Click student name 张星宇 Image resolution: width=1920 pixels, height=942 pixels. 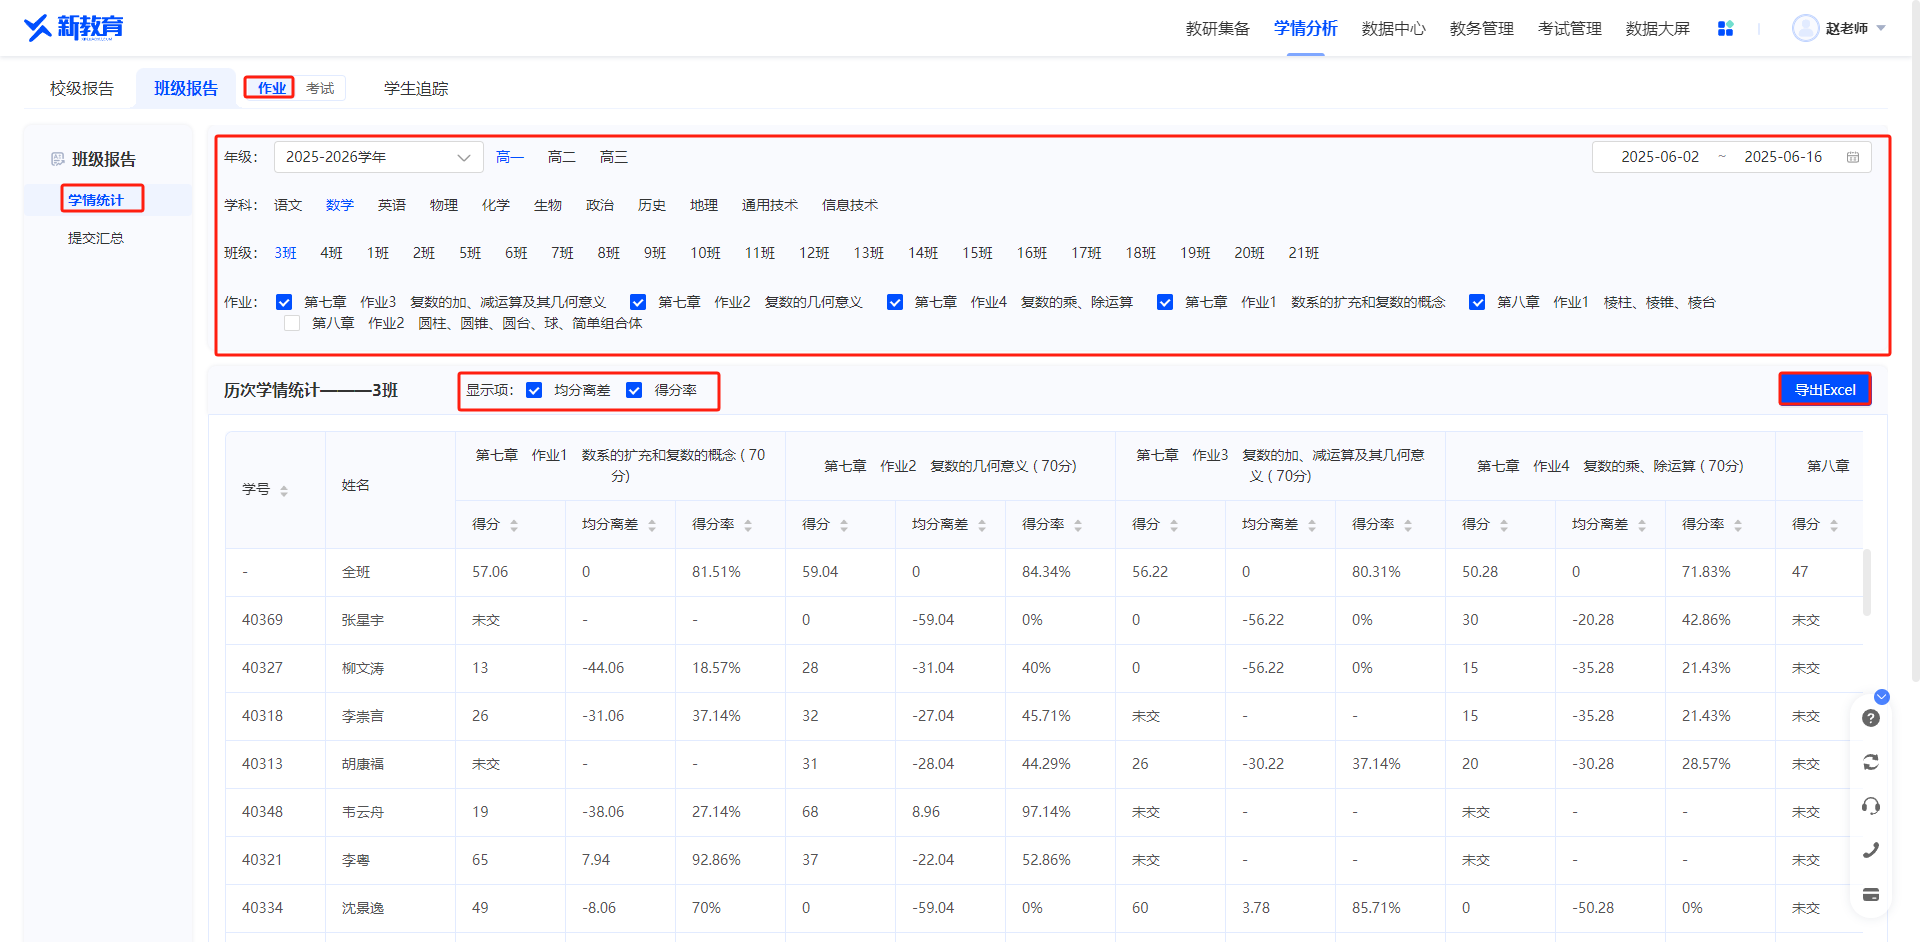click(x=363, y=620)
